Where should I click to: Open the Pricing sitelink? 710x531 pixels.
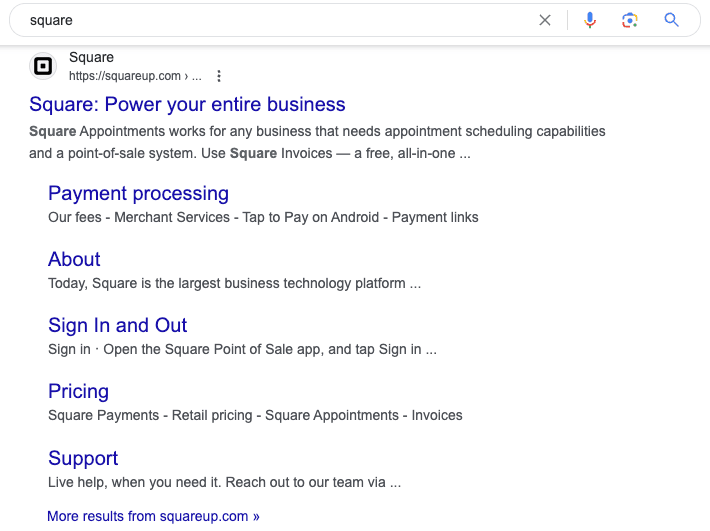pos(78,391)
